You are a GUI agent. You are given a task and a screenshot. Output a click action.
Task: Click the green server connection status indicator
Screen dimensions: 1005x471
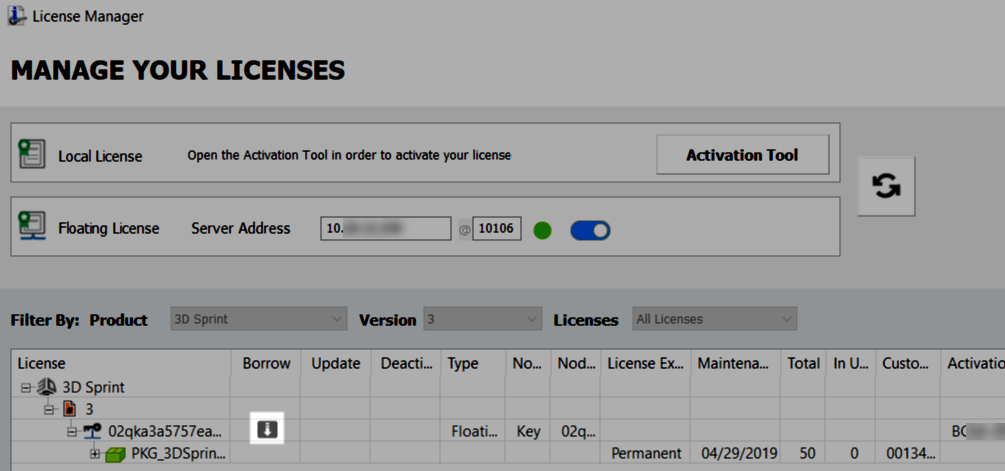click(x=542, y=231)
